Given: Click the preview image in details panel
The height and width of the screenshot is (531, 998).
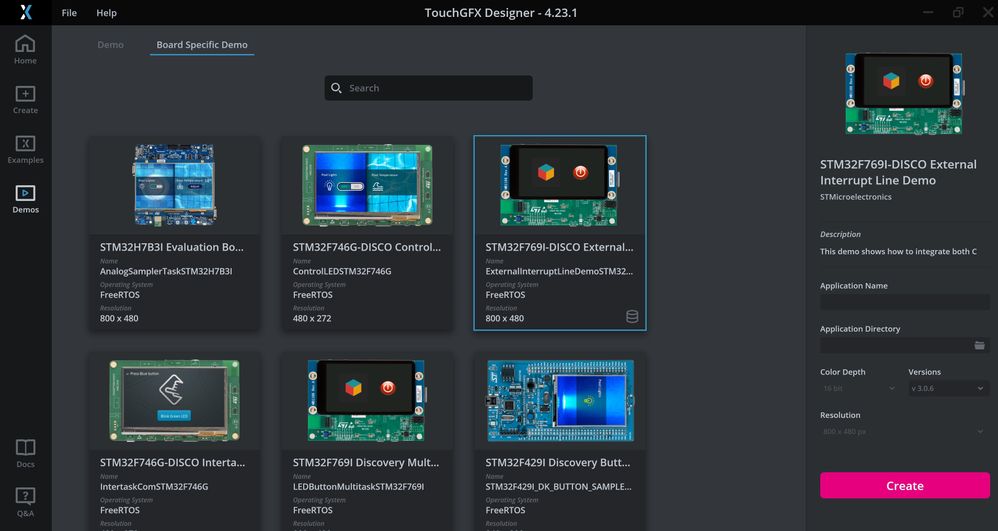Looking at the screenshot, I should [904, 94].
